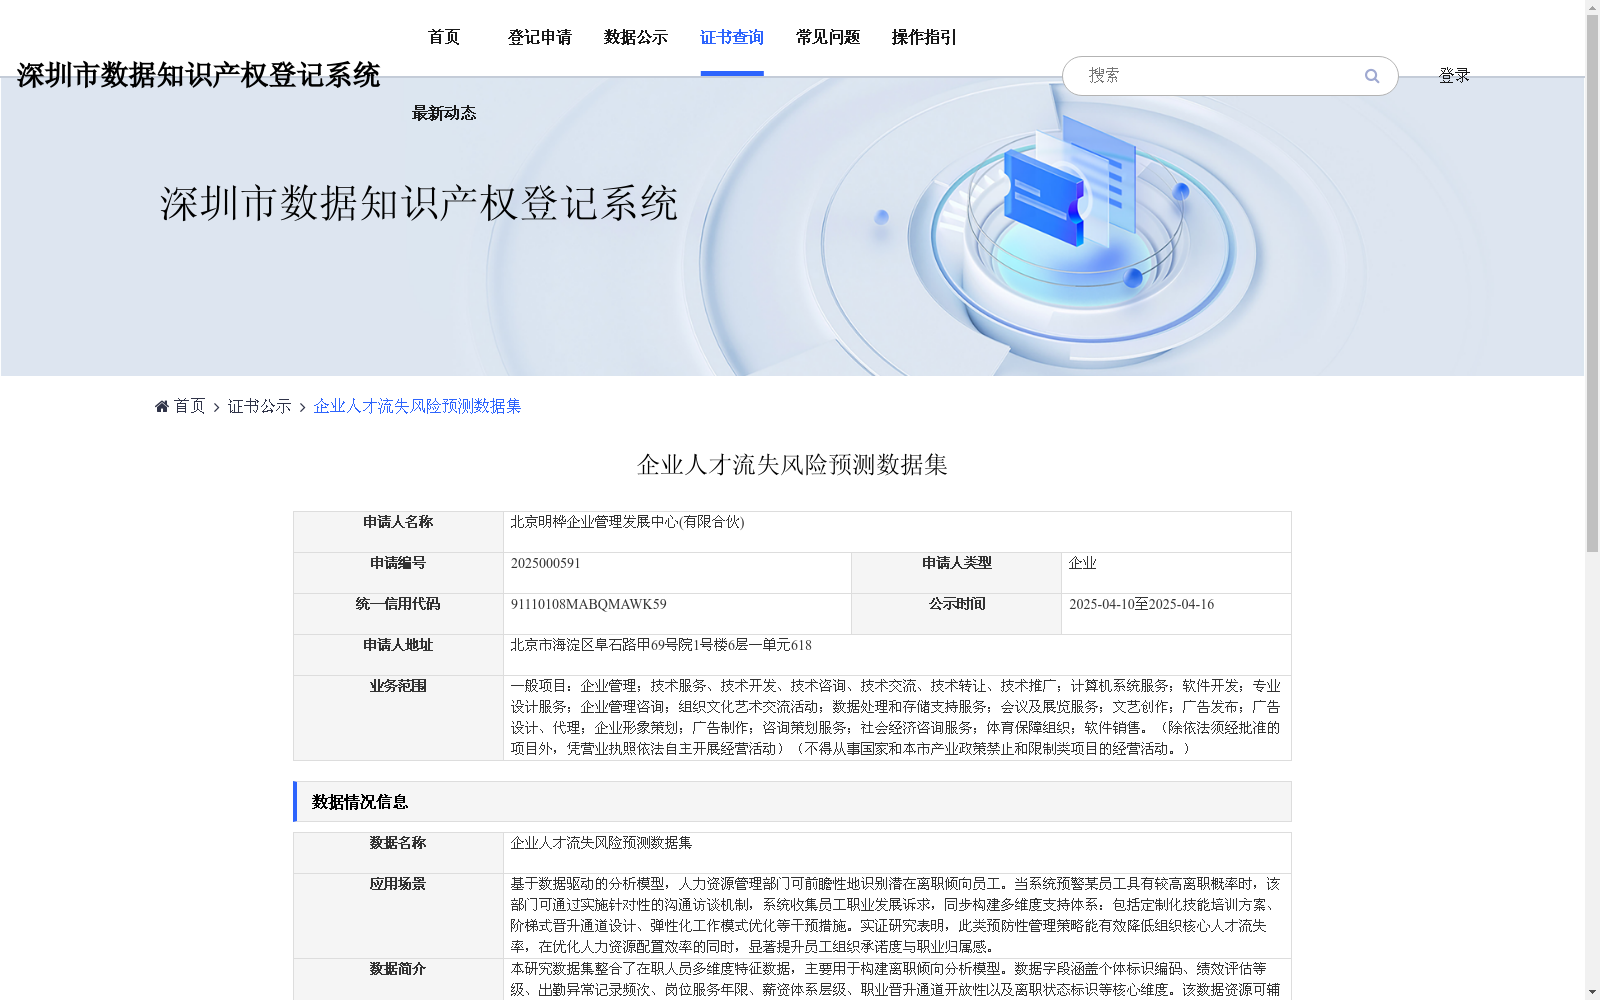Click publicity date 2025-04-10至2025-04-16
Image resolution: width=1600 pixels, height=1000 pixels.
point(1141,604)
